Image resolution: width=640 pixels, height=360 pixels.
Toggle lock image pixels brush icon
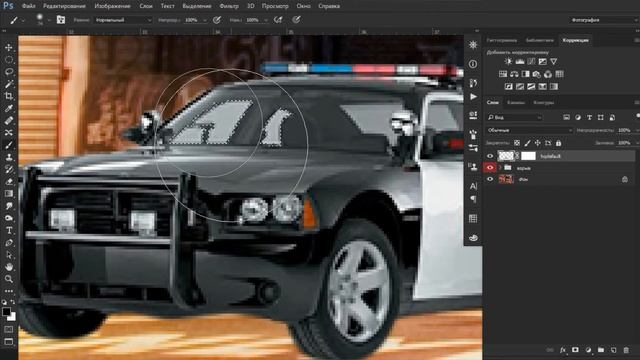point(527,143)
